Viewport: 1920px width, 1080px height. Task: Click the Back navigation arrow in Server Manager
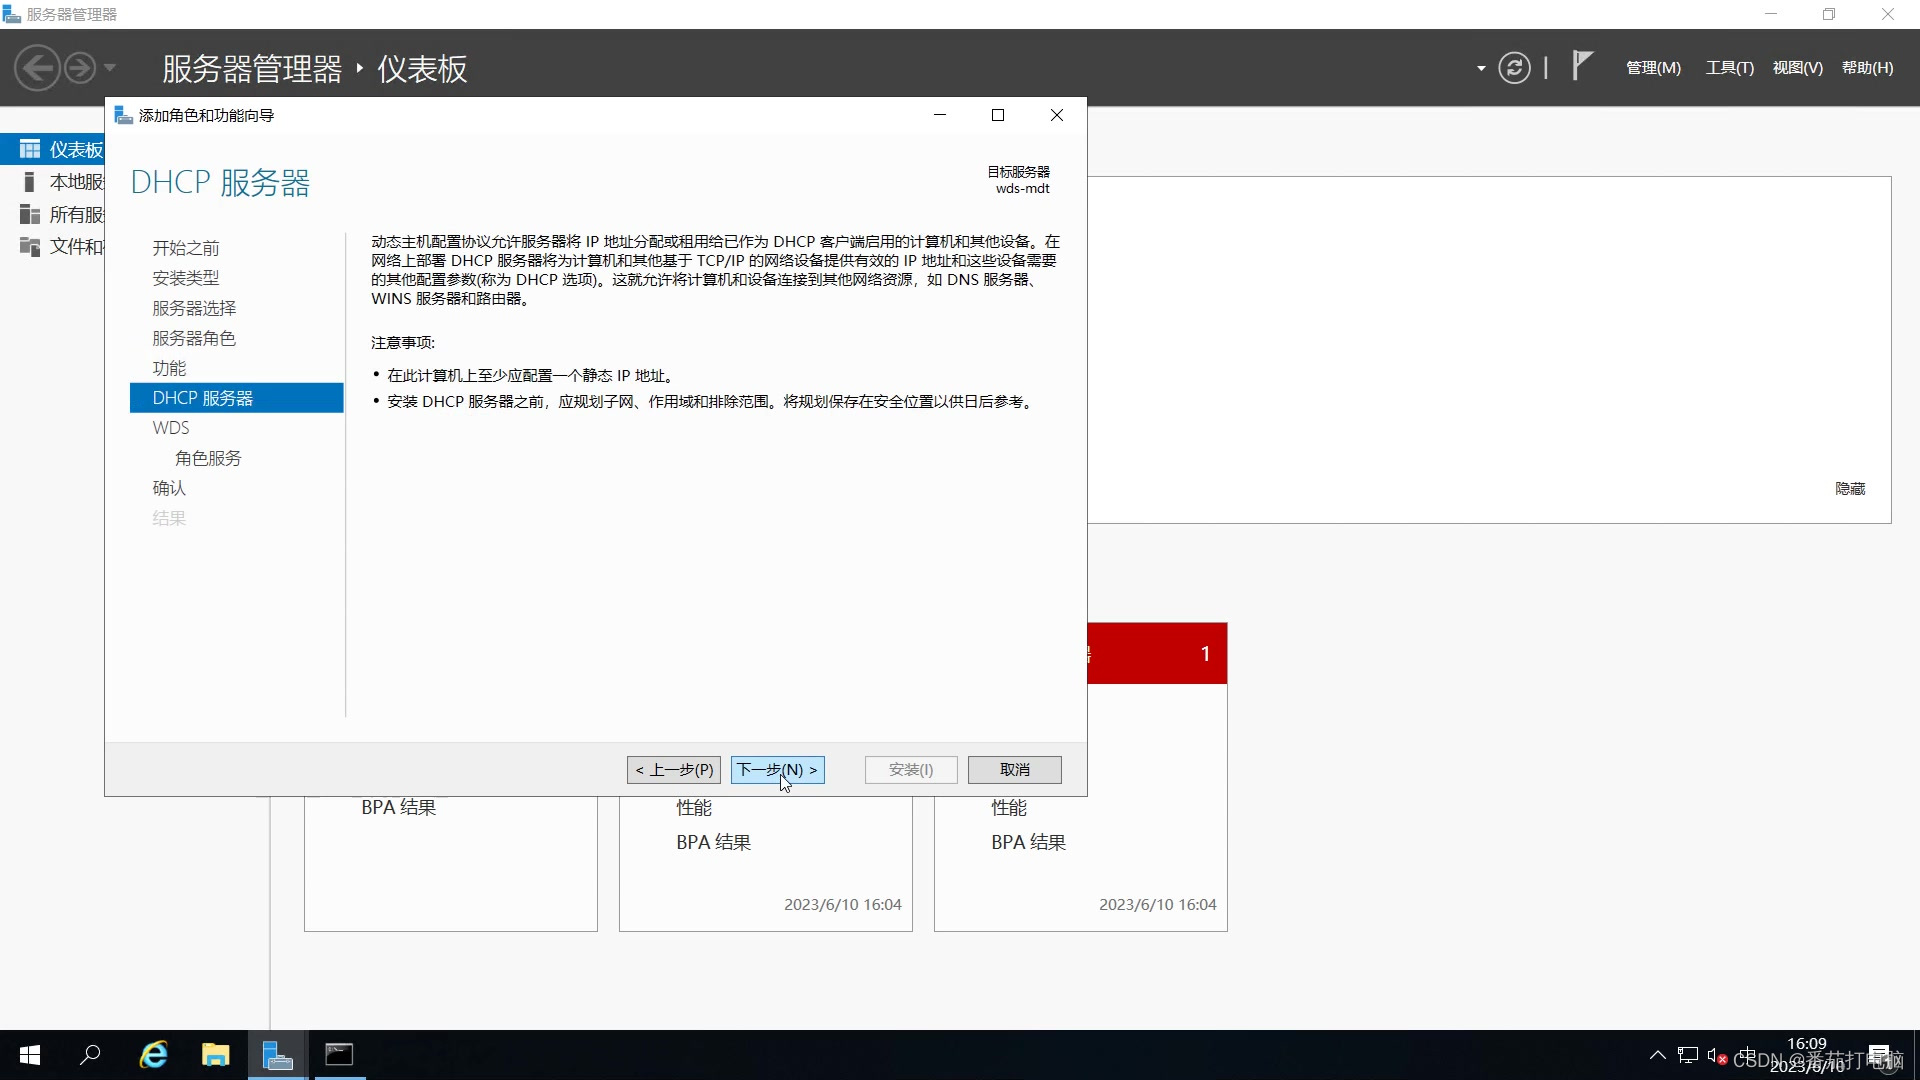[38, 68]
